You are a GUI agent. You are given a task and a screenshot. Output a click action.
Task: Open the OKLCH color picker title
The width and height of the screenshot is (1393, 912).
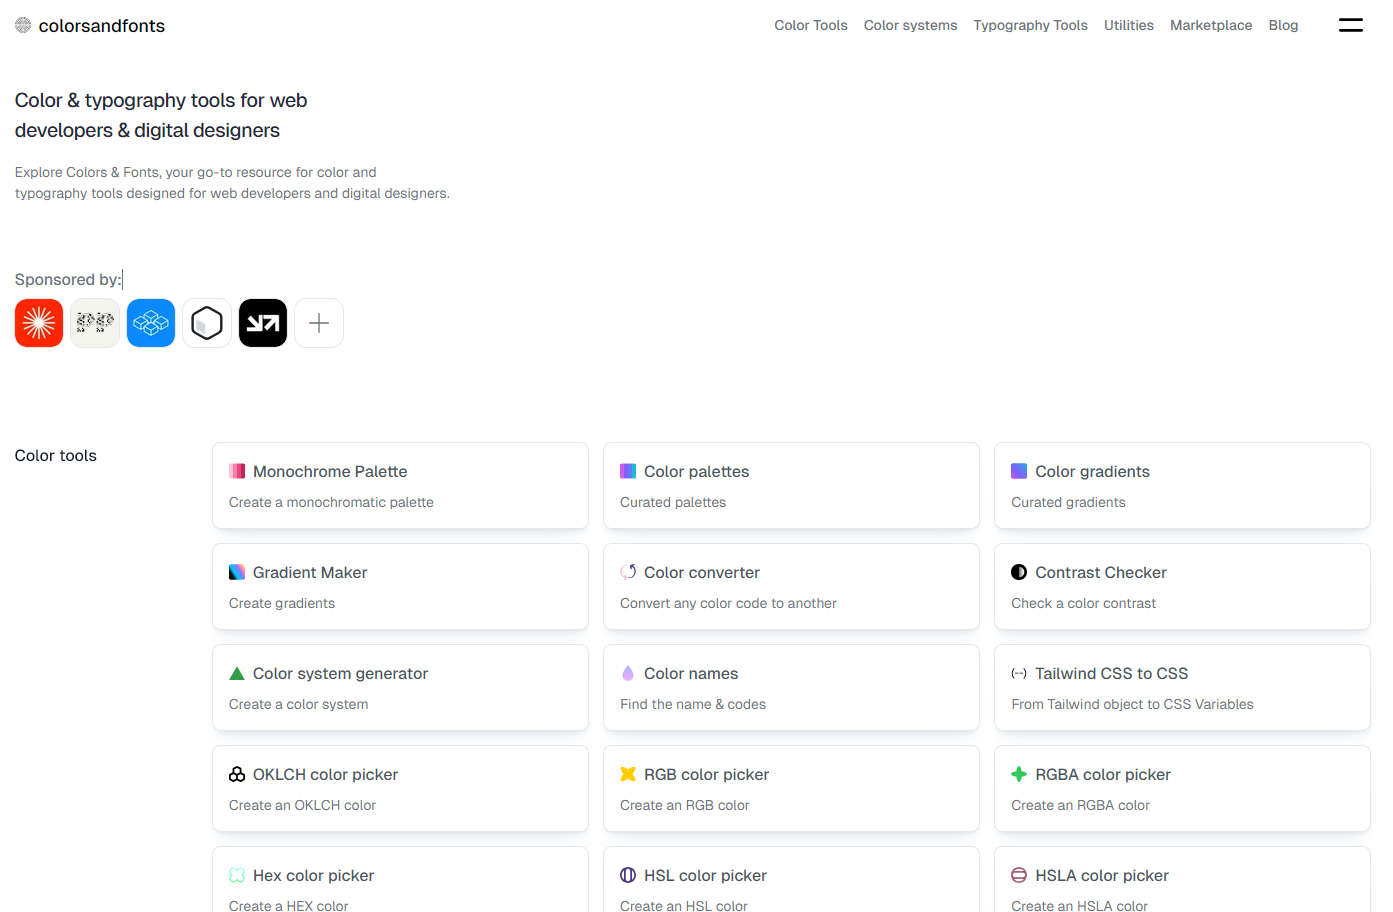[325, 774]
